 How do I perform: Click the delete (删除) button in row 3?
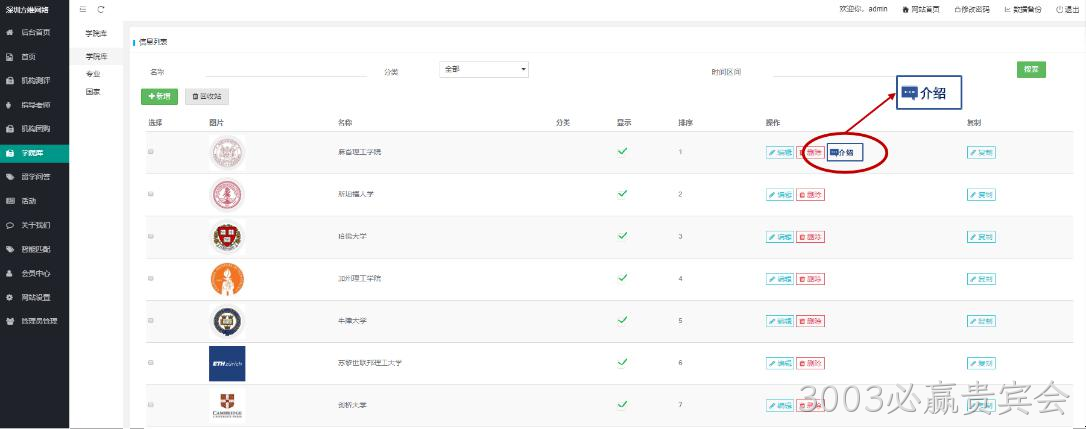pyautogui.click(x=810, y=237)
